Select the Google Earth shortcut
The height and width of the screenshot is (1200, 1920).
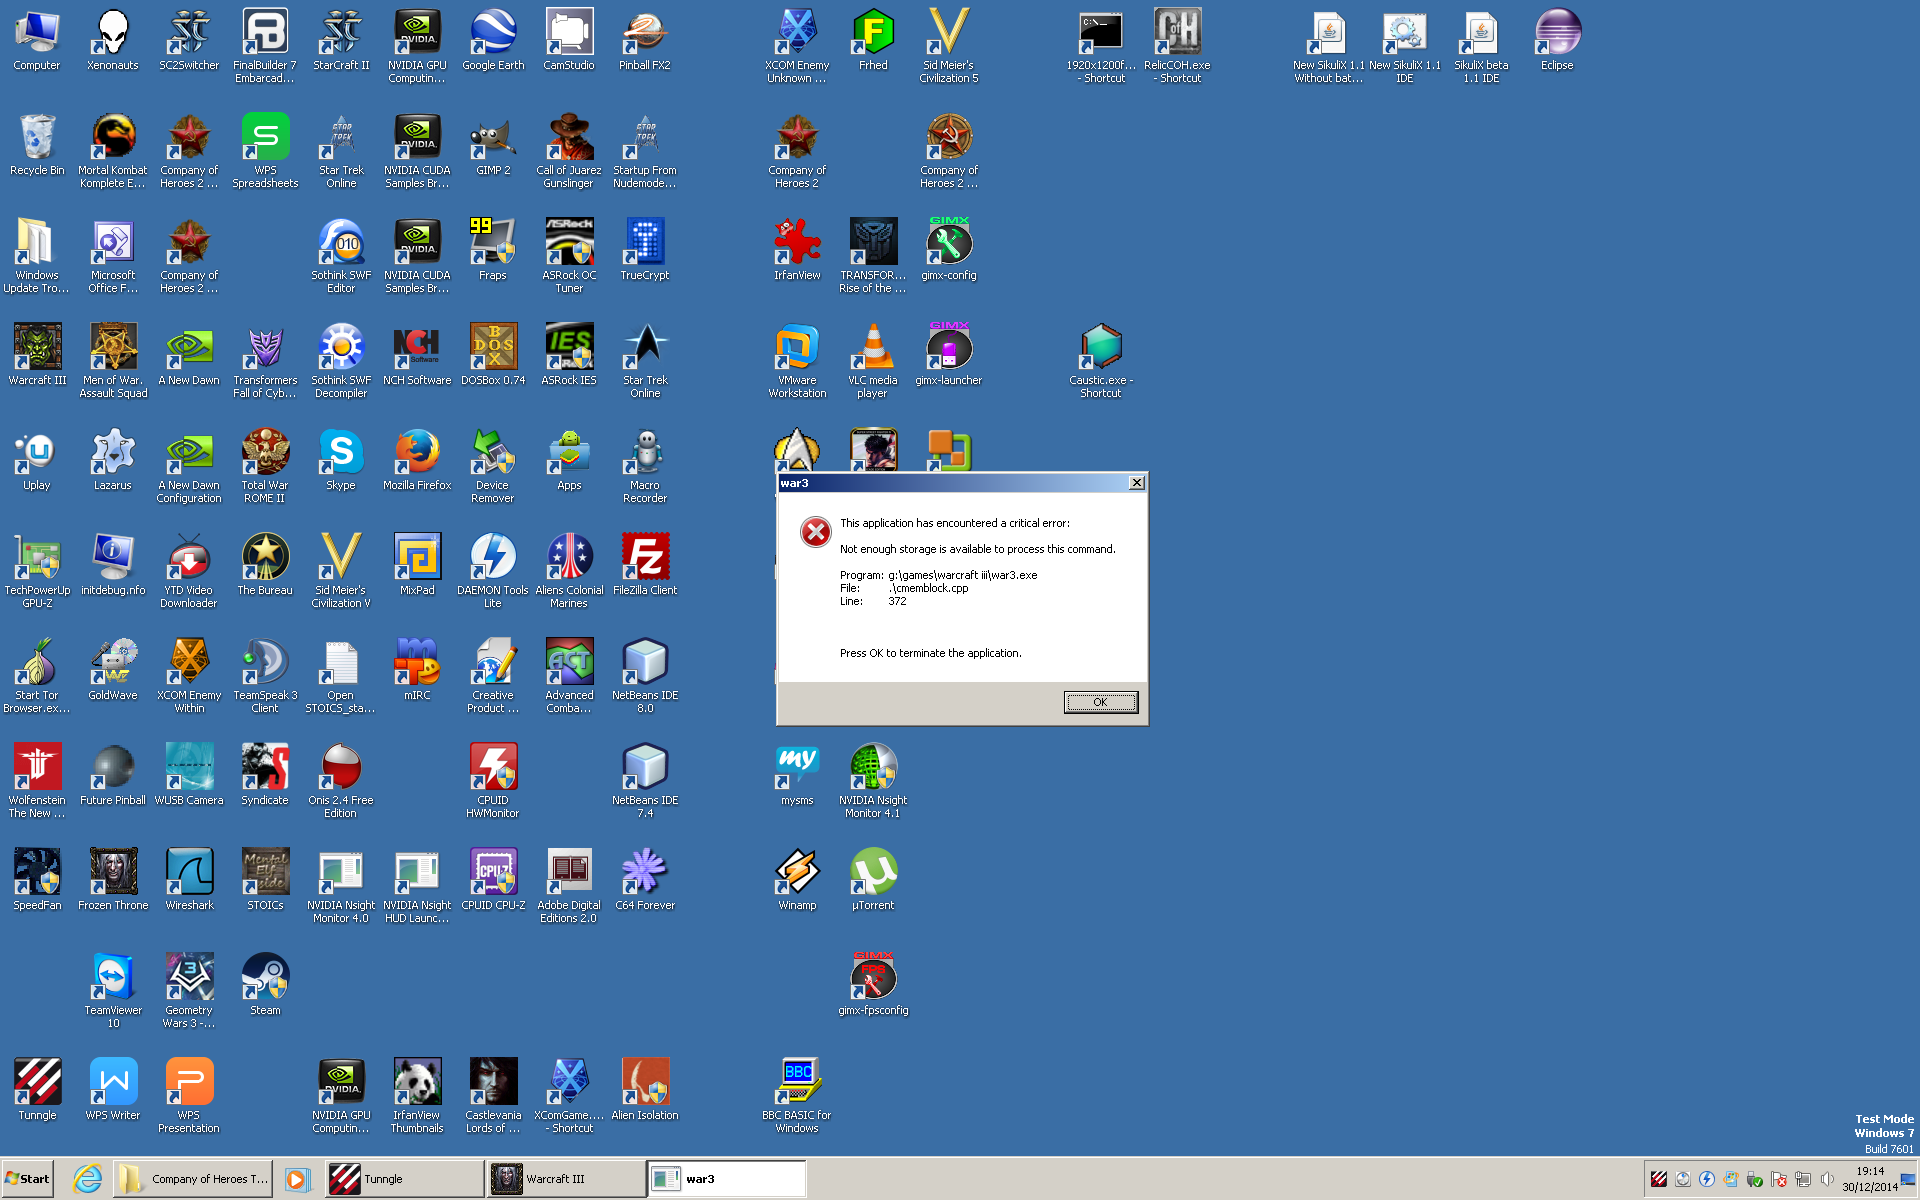493,33
